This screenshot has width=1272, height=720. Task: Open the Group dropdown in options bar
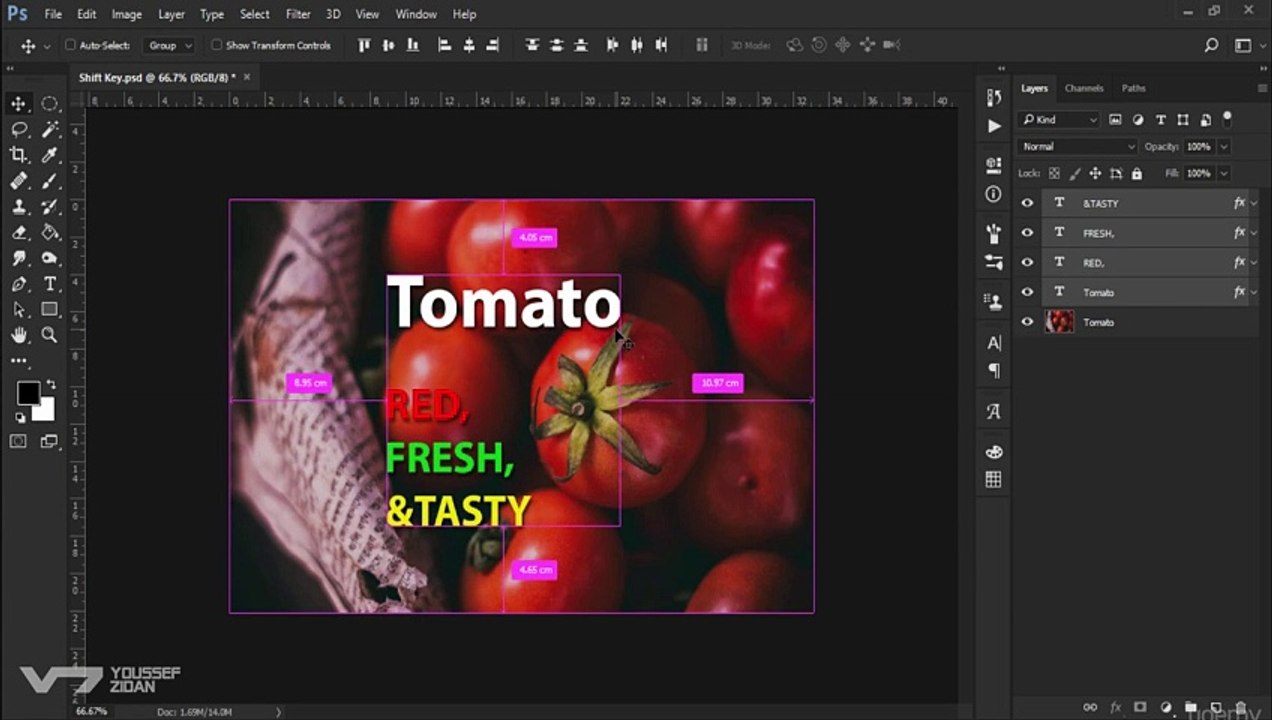(x=170, y=45)
